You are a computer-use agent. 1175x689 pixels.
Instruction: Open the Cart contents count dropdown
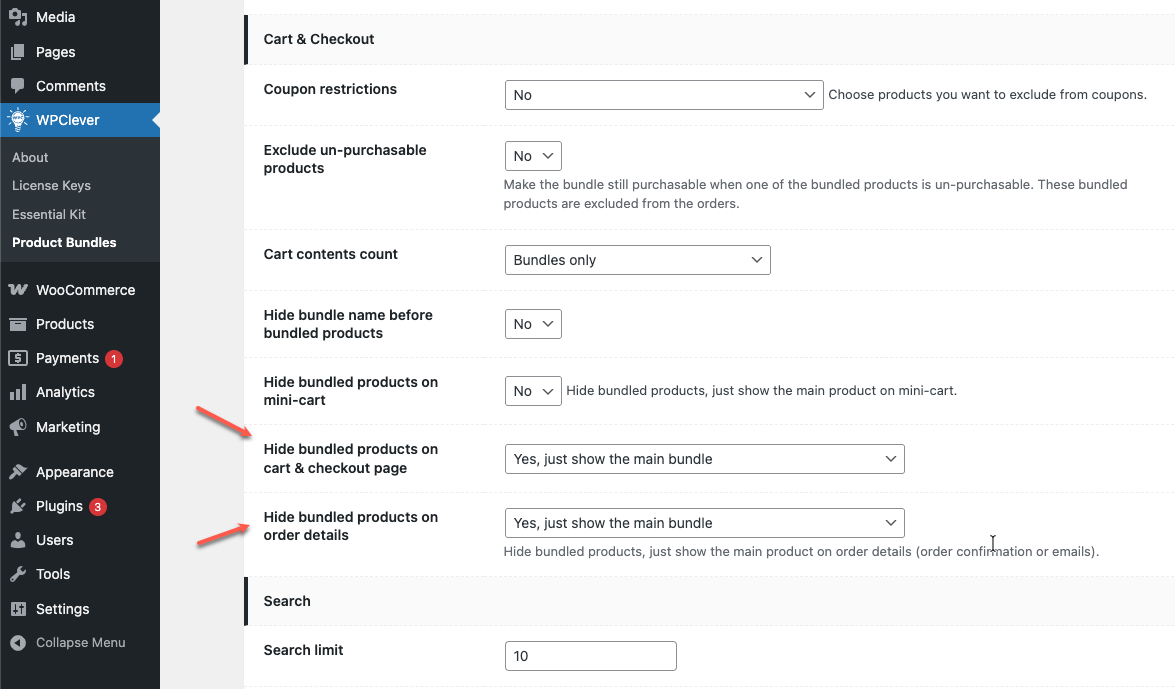pyautogui.click(x=637, y=260)
